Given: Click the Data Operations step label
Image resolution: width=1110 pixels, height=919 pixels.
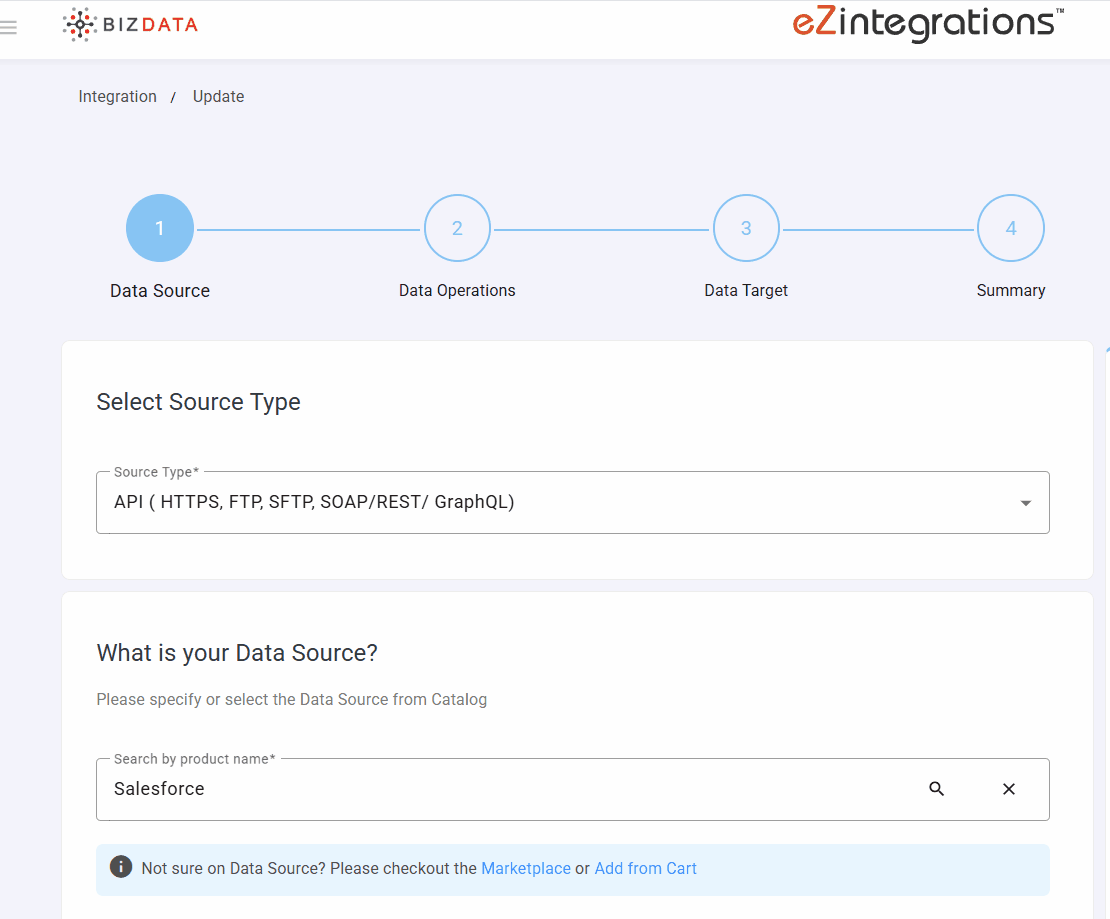Looking at the screenshot, I should click(x=457, y=291).
